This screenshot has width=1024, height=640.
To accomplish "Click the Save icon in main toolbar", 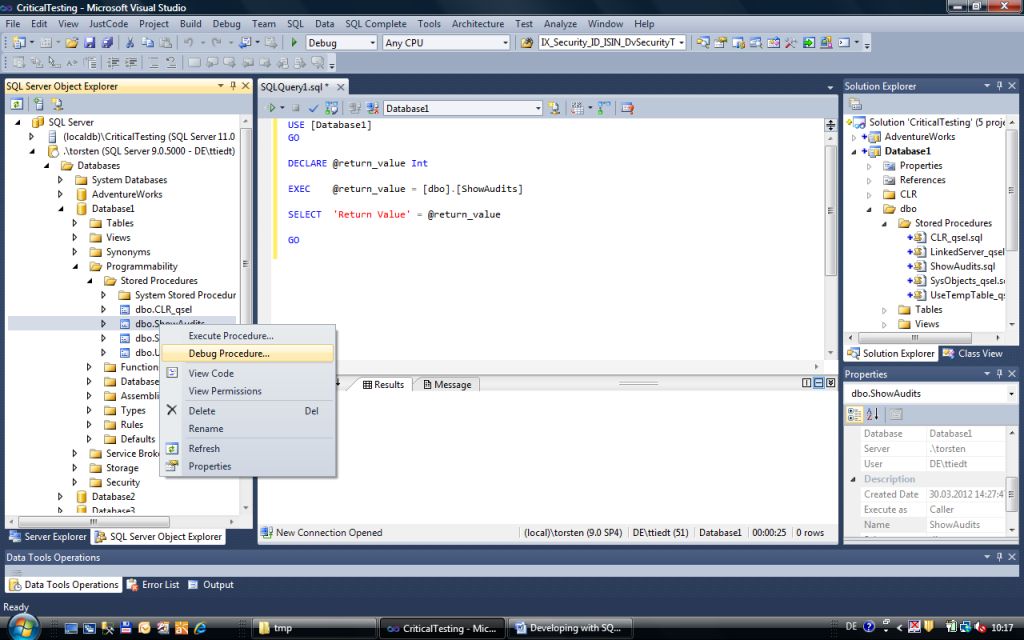I will tap(89, 42).
